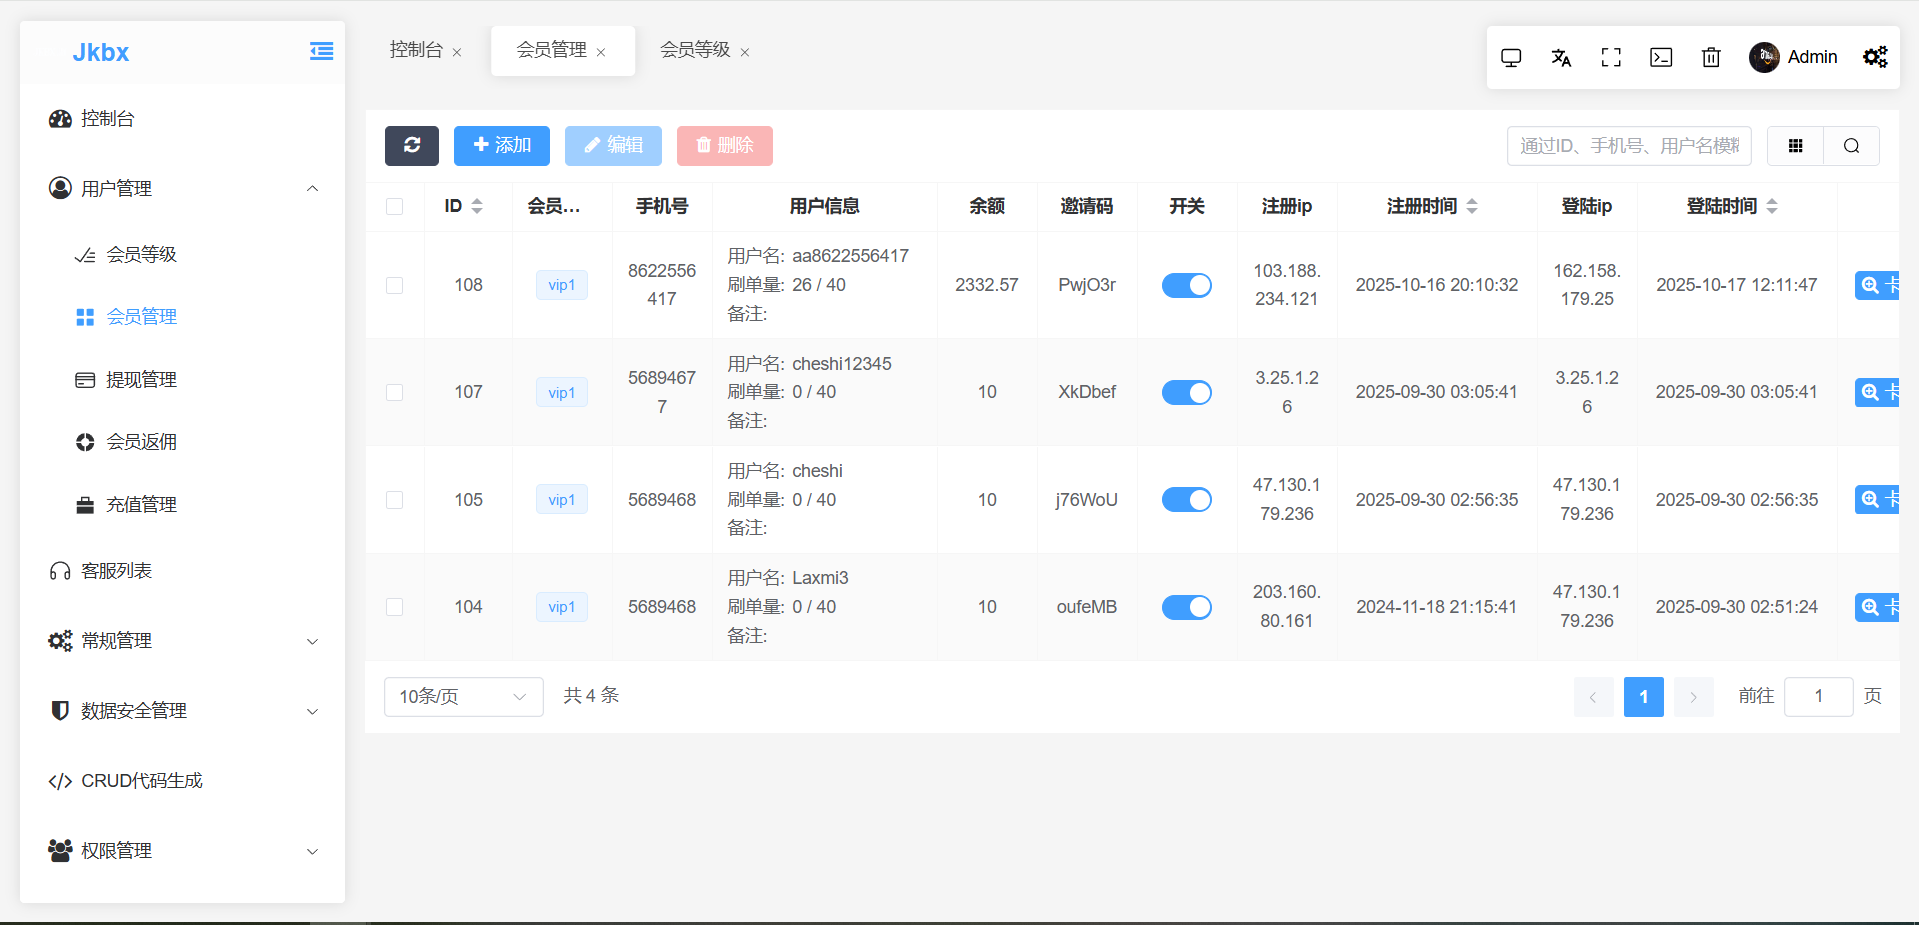Expand the 权限管理 menu
Screen dimensions: 1919x925
pyautogui.click(x=182, y=851)
